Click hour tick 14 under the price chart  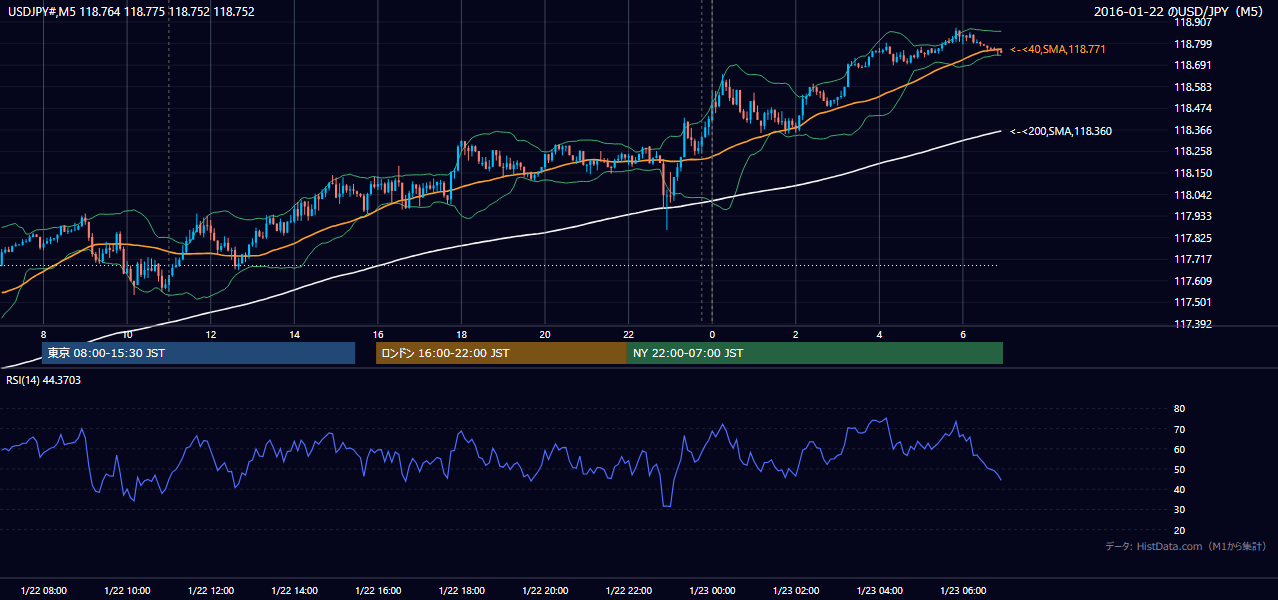(x=294, y=333)
